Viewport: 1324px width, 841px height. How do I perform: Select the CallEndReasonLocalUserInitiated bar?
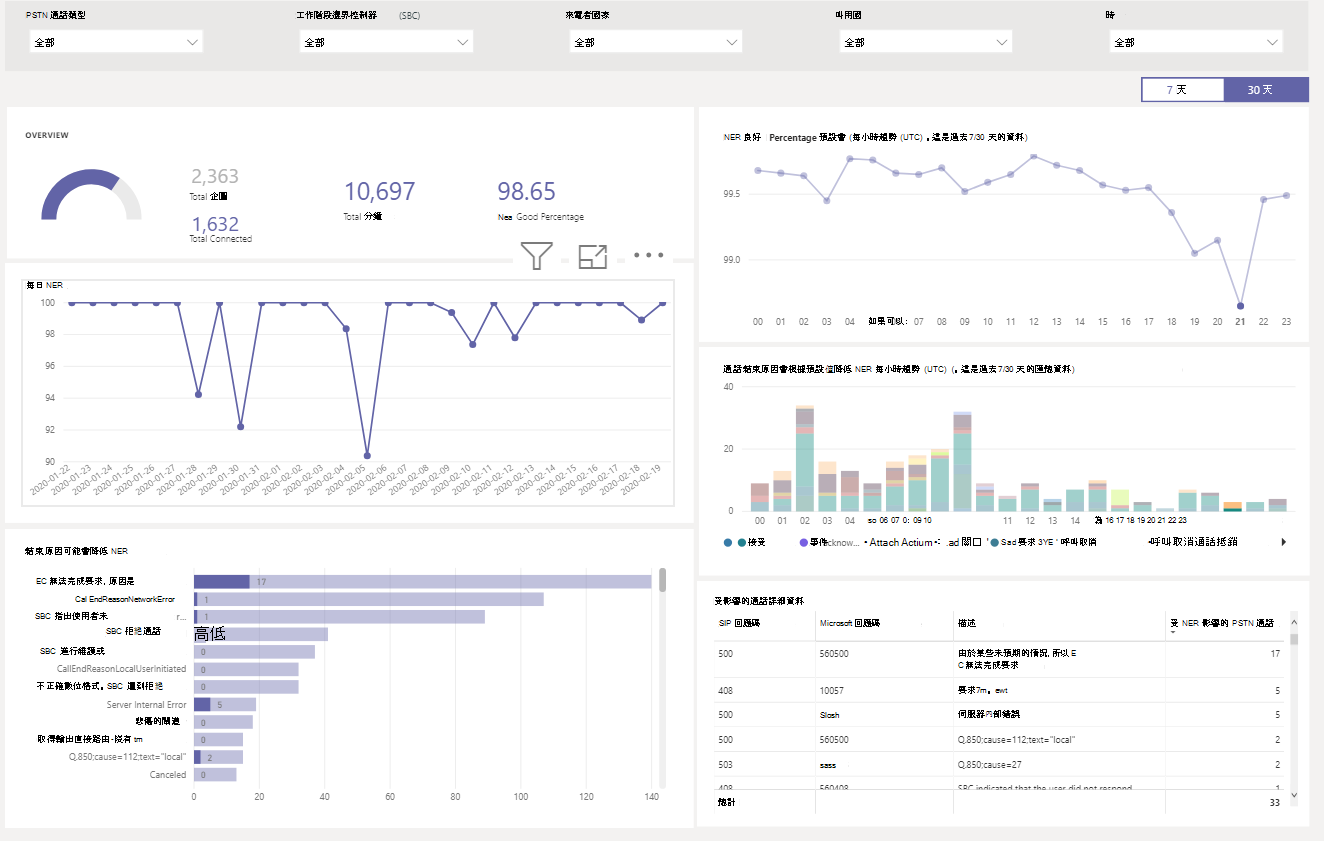[x=246, y=669]
